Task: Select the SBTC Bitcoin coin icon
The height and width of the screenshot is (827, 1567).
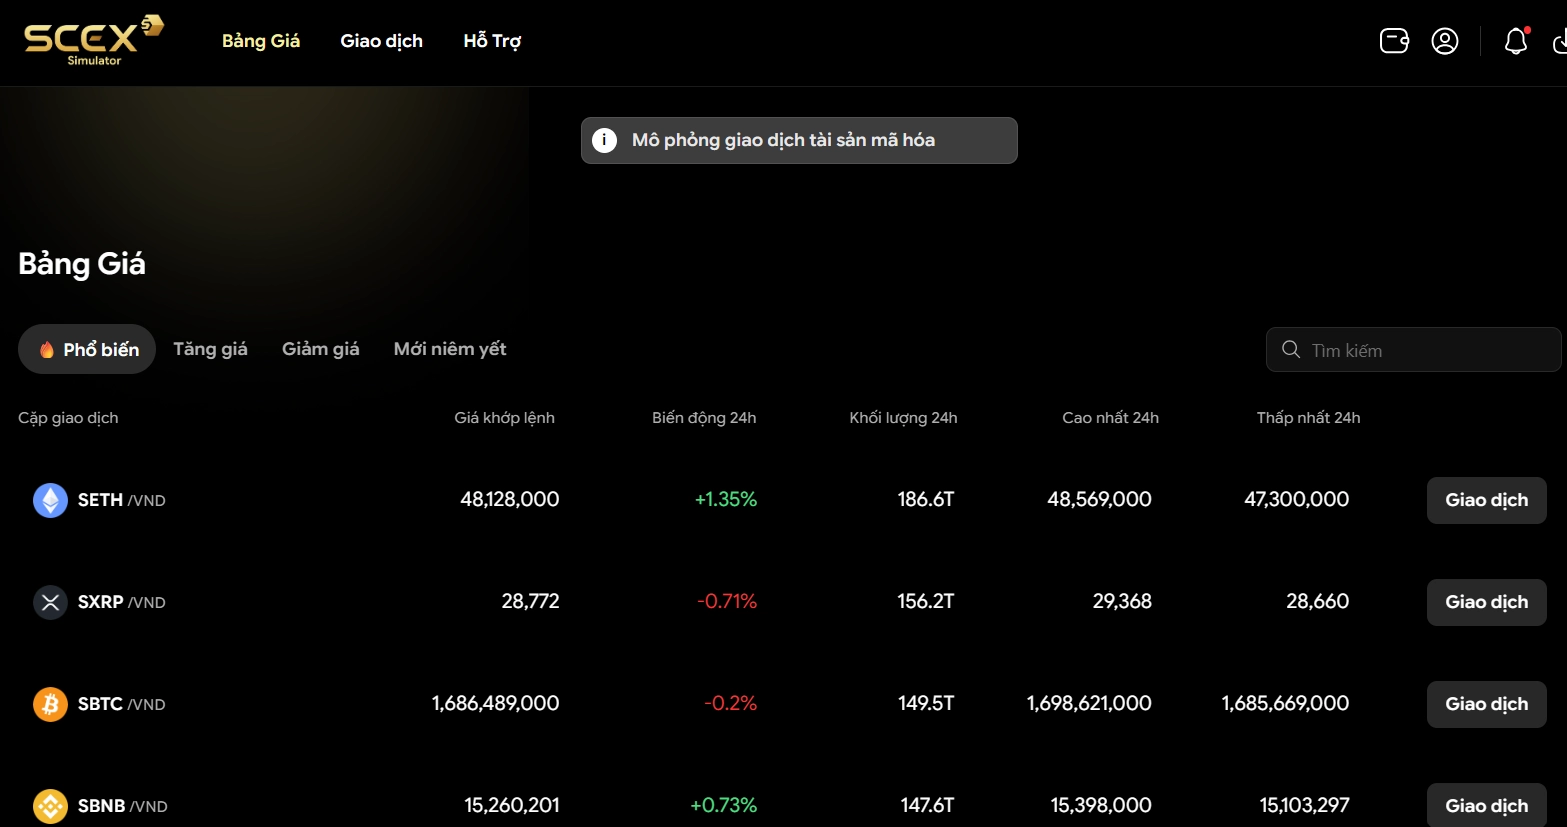Action: (50, 704)
